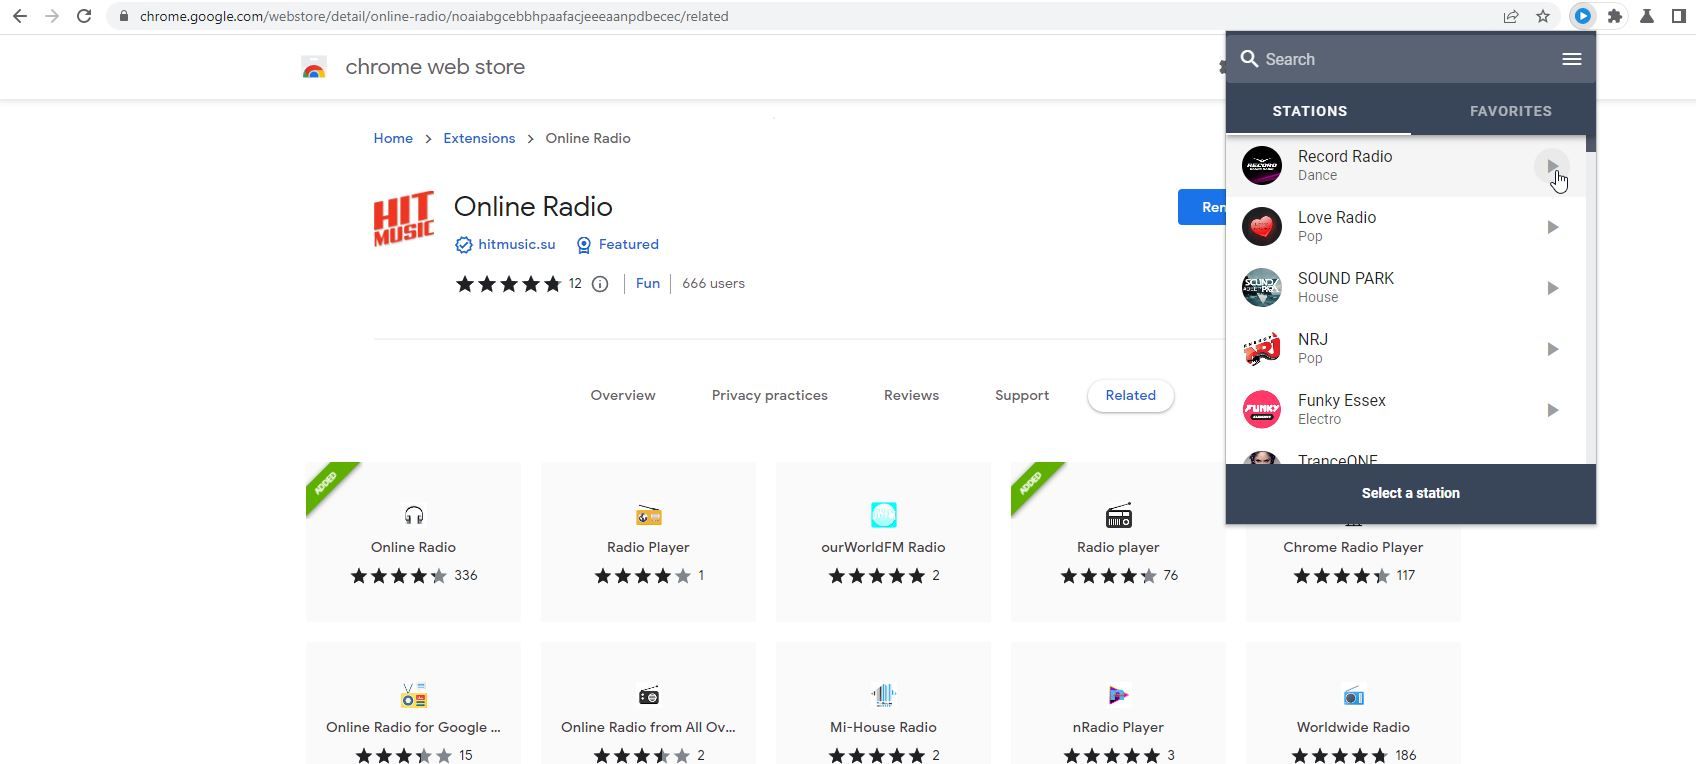Click the Online Radio for Google card icon
The width and height of the screenshot is (1696, 764).
pyautogui.click(x=414, y=695)
